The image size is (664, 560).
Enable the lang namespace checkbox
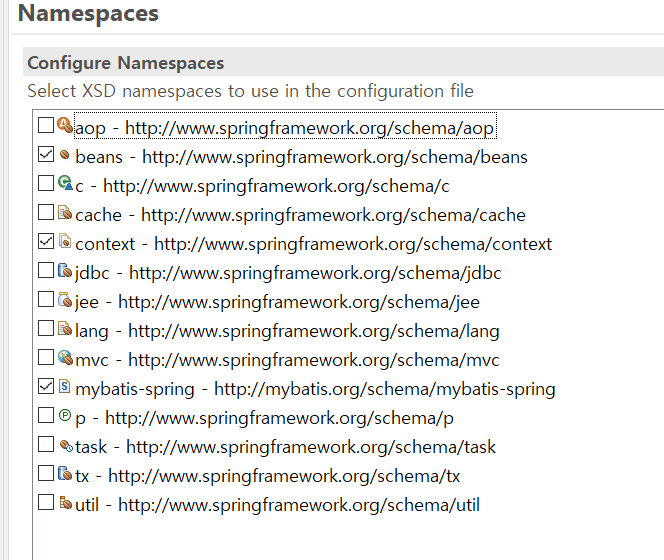coord(46,328)
